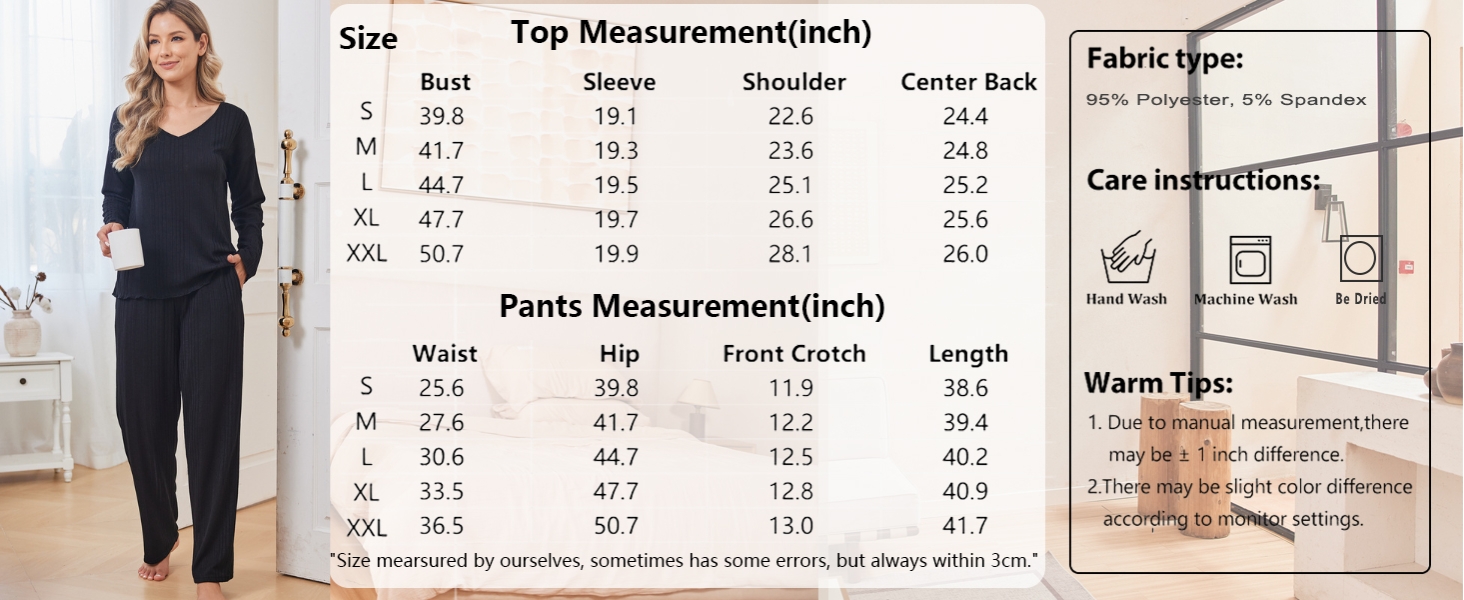This screenshot has height=600, width=1464.
Task: Click the Size label above the chart
Action: click(x=368, y=39)
